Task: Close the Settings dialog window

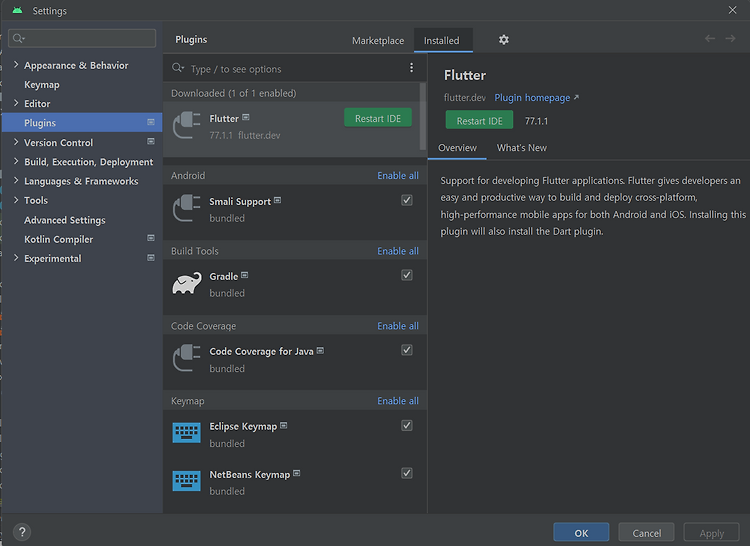Action: (x=732, y=10)
